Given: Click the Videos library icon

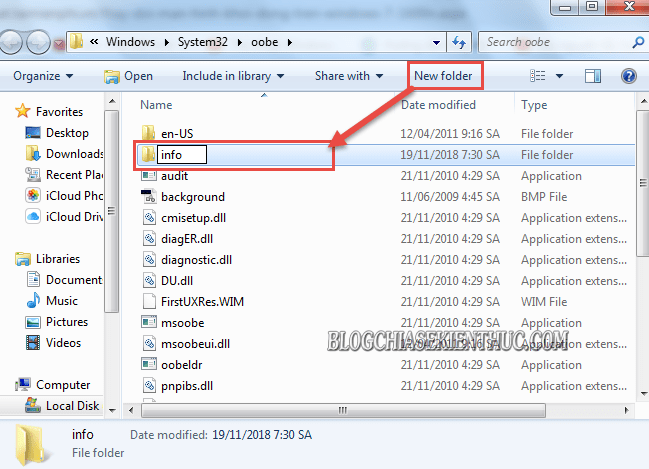Looking at the screenshot, I should tap(33, 343).
